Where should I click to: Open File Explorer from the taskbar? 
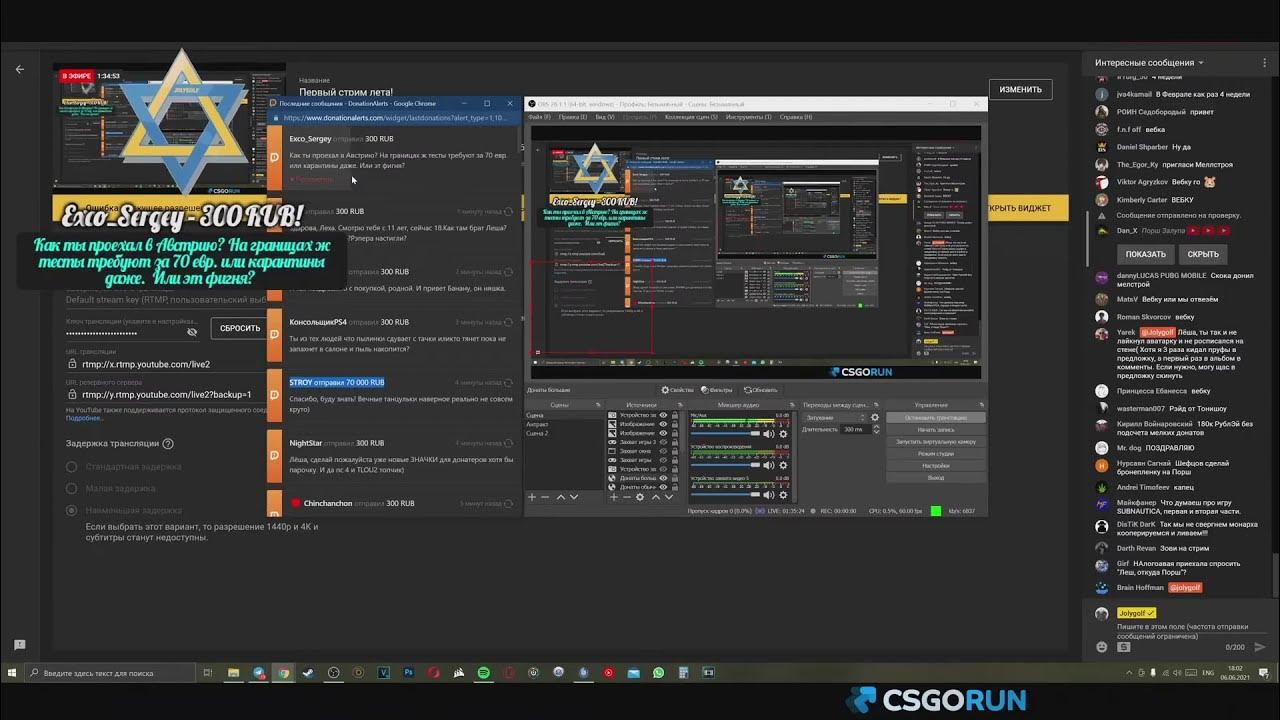tap(233, 672)
